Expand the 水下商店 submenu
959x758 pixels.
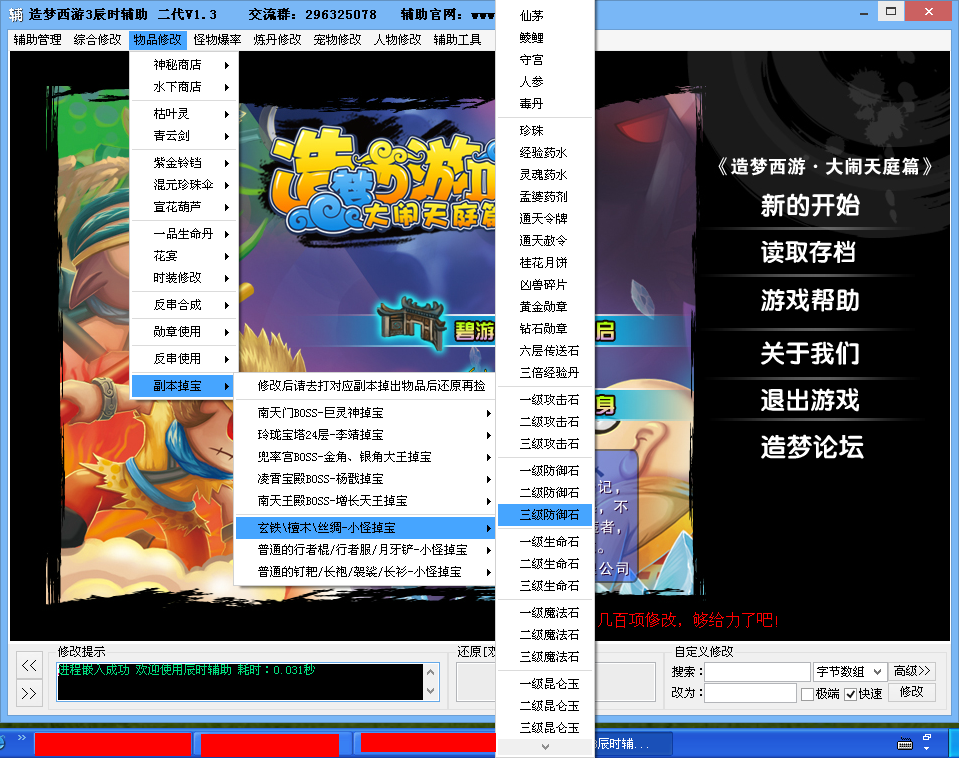(184, 87)
